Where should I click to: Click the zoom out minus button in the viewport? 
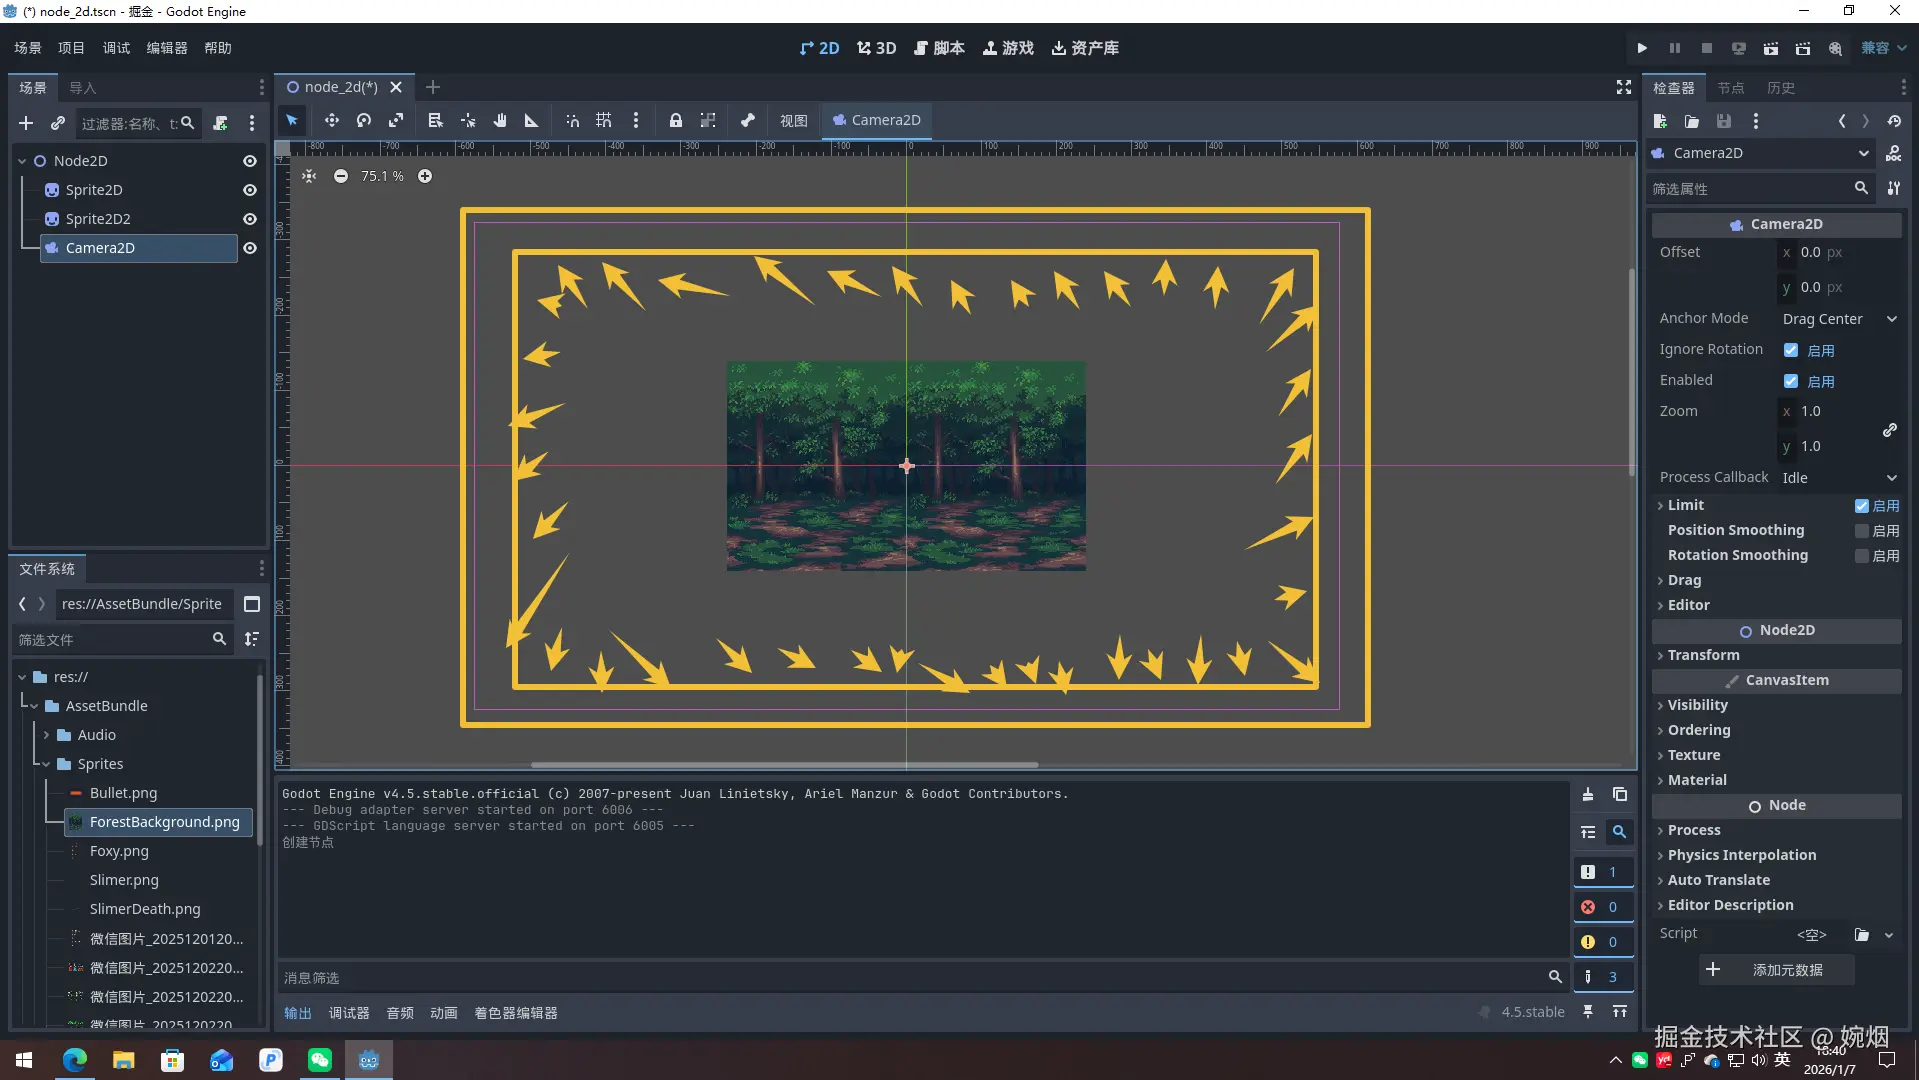tap(341, 176)
